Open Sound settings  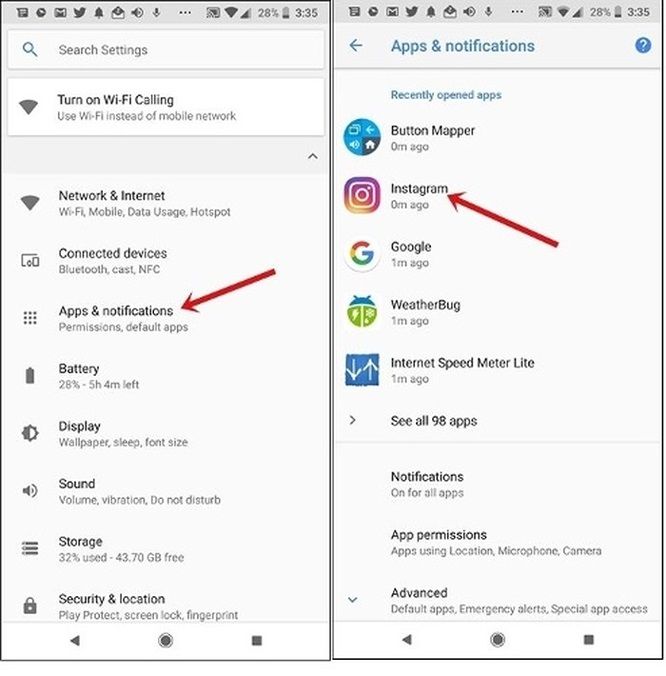[166, 491]
